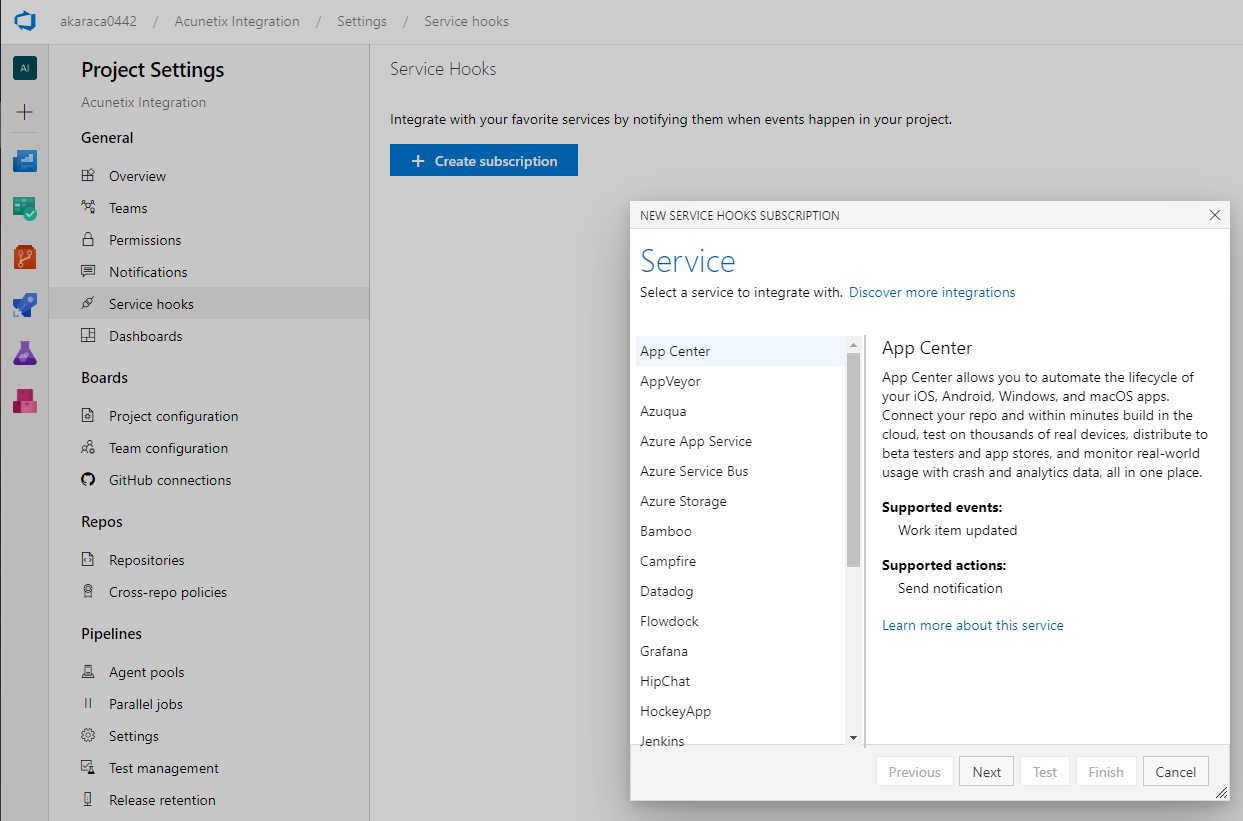Screen dimensions: 1243x821
Task: Select Azure Service Bus
Action: [x=741, y=471]
